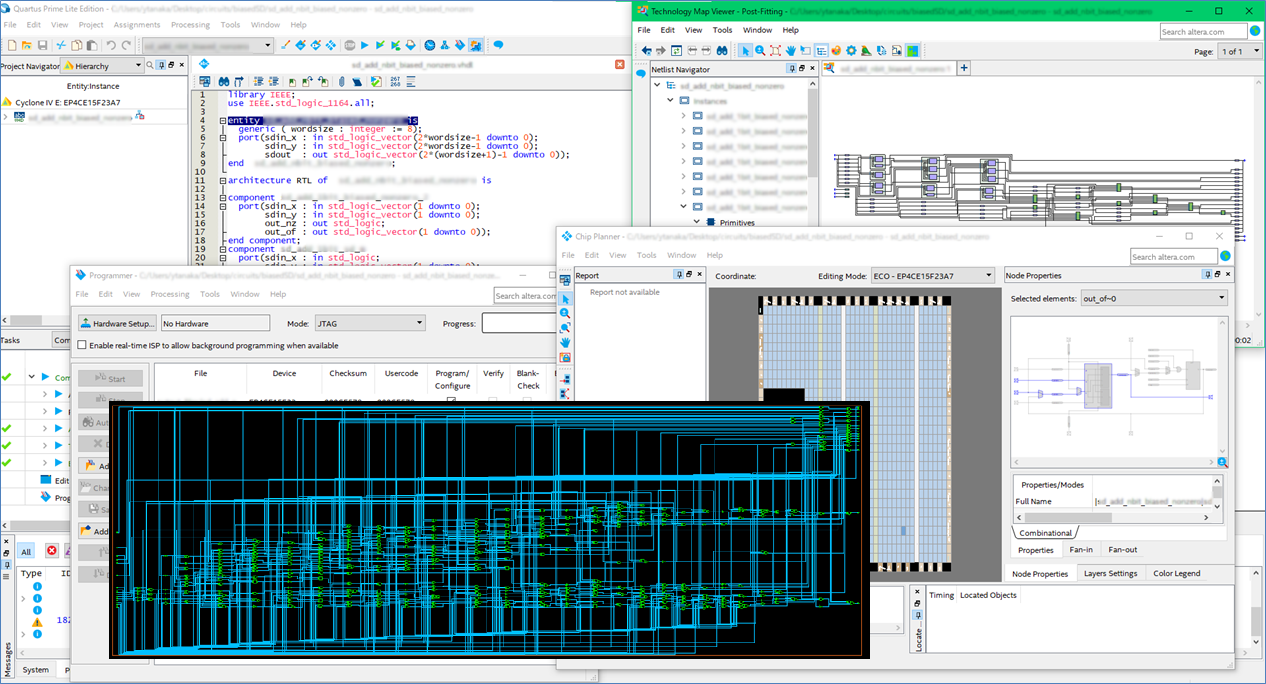Screen dimensions: 1266x684
Task: Click the red error filter icon in Messages
Action: pos(52,551)
